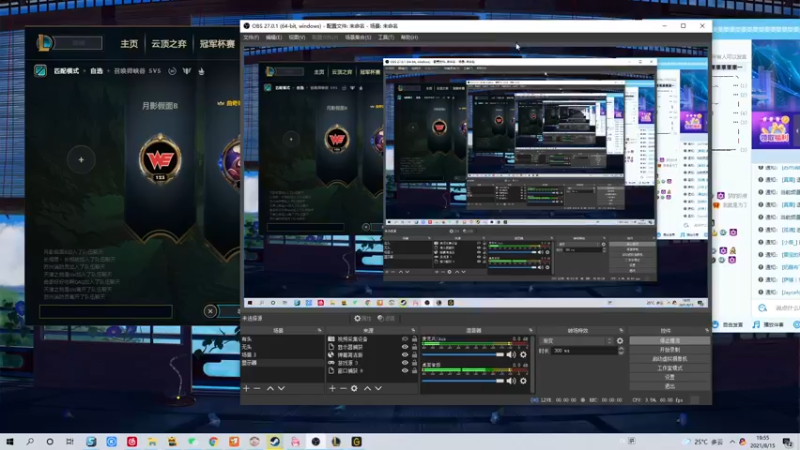
Task: Adjust the 桌面音频 volume slider
Action: point(462,381)
